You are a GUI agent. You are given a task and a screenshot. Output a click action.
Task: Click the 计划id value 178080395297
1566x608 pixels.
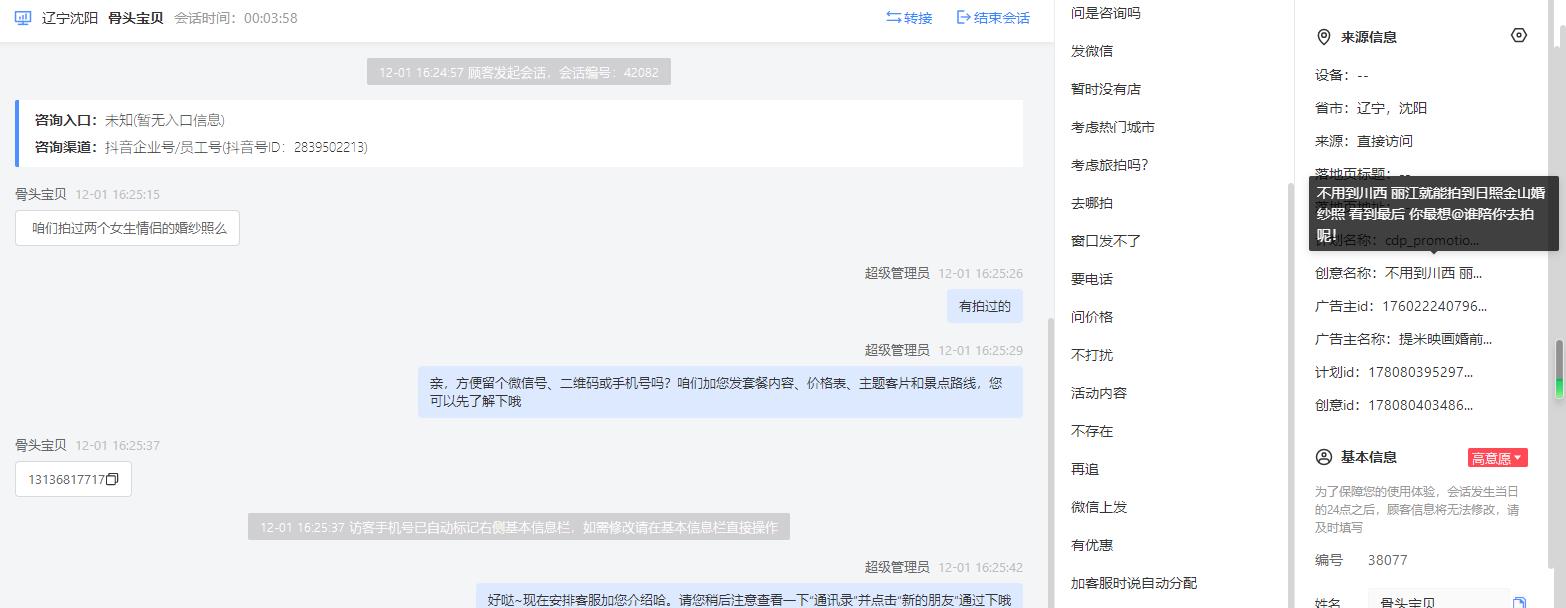coord(1420,372)
